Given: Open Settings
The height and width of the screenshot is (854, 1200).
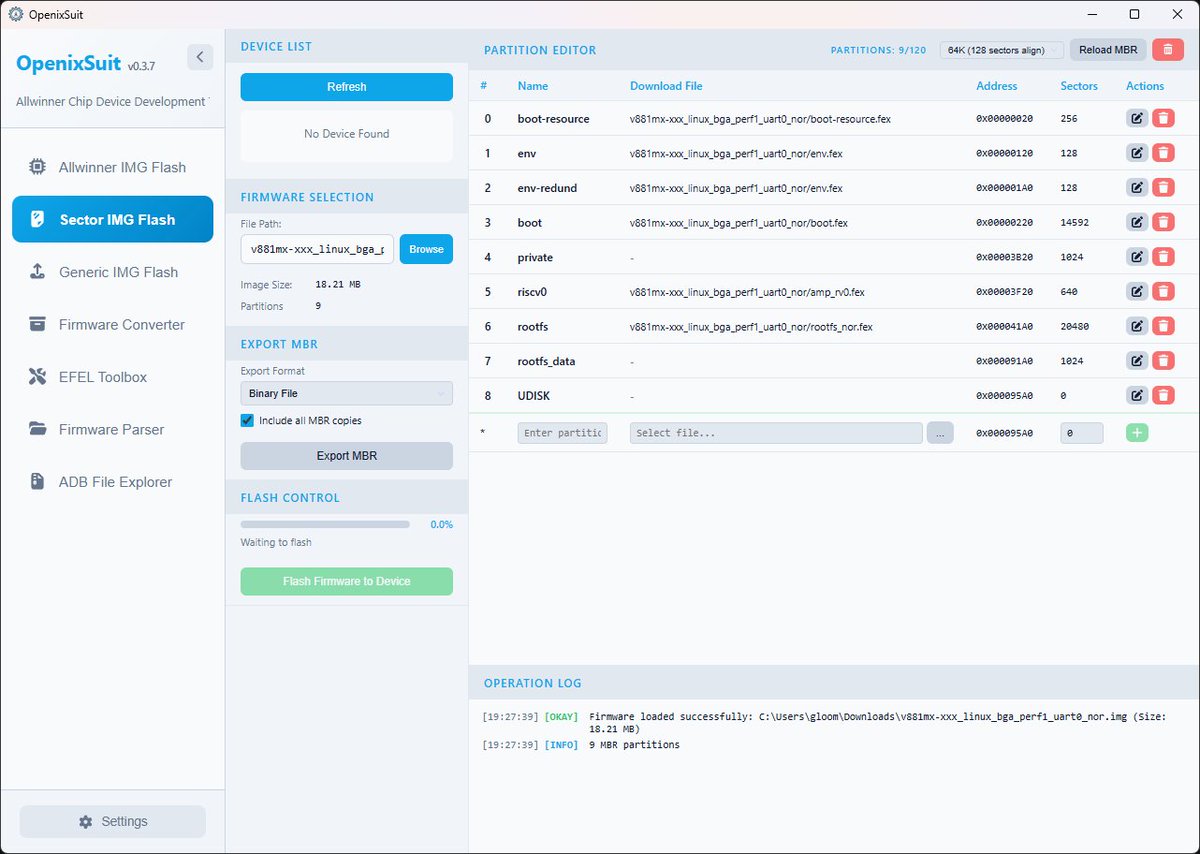Looking at the screenshot, I should coord(113,821).
